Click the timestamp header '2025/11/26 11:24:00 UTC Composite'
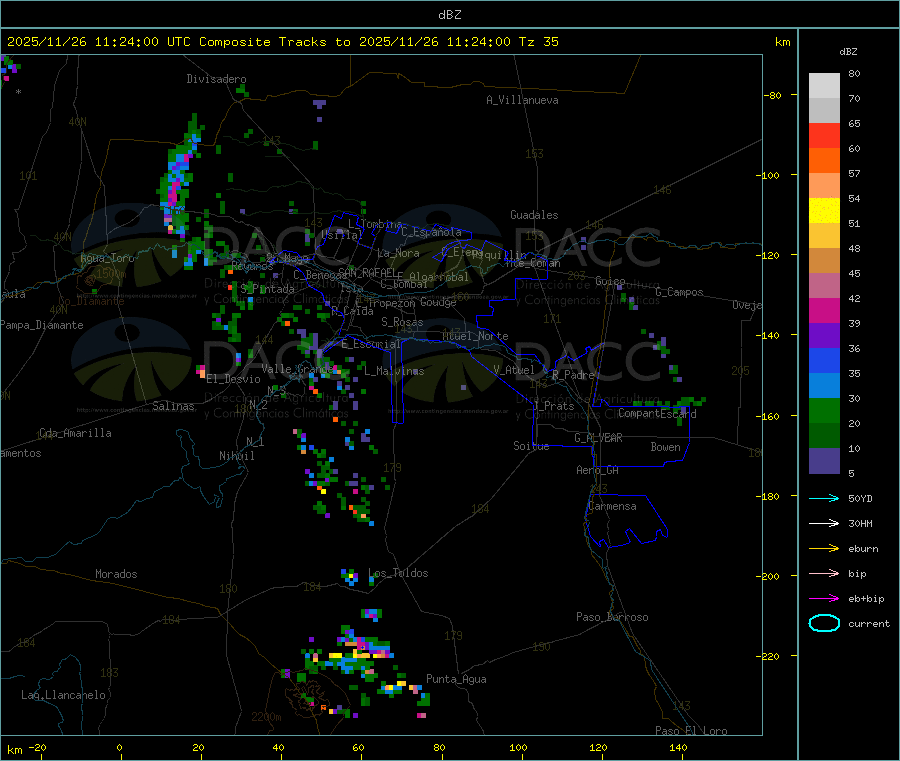The width and height of the screenshot is (900, 761). tap(138, 42)
